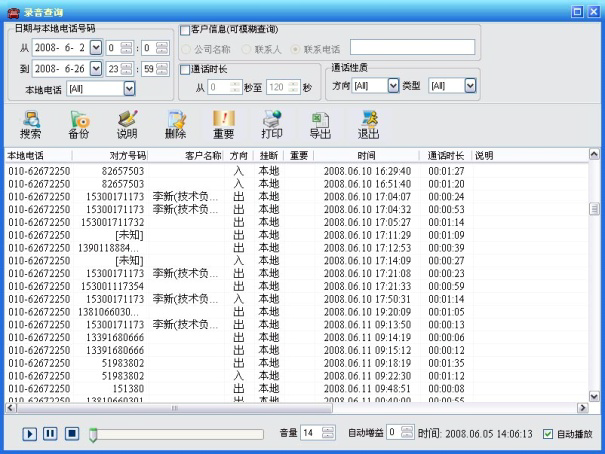Click the customer info search text field
This screenshot has width=605, height=454.
tap(412, 47)
